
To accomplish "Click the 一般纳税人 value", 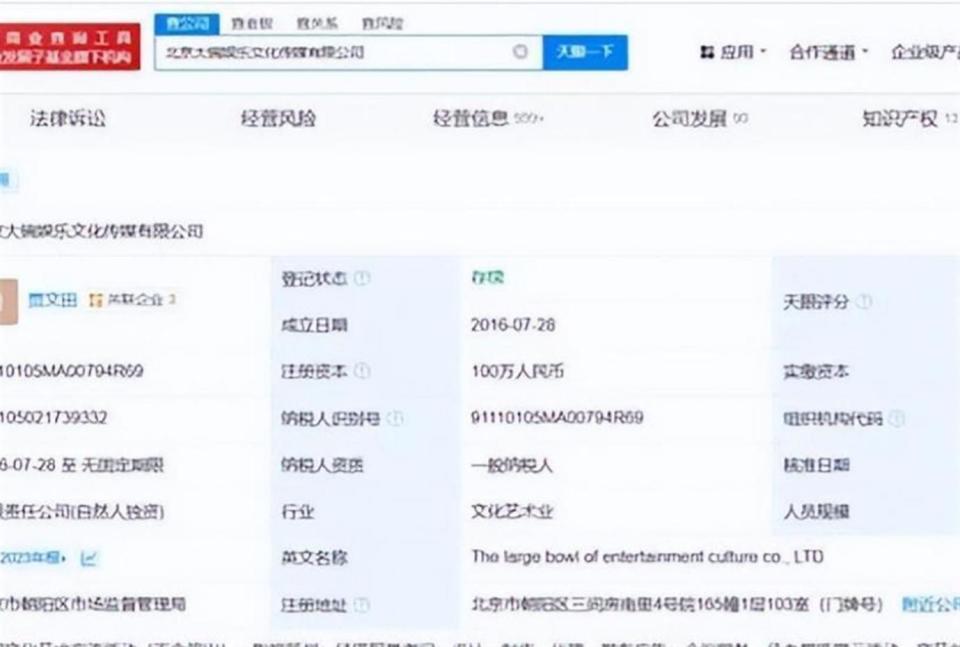I will coord(511,465).
